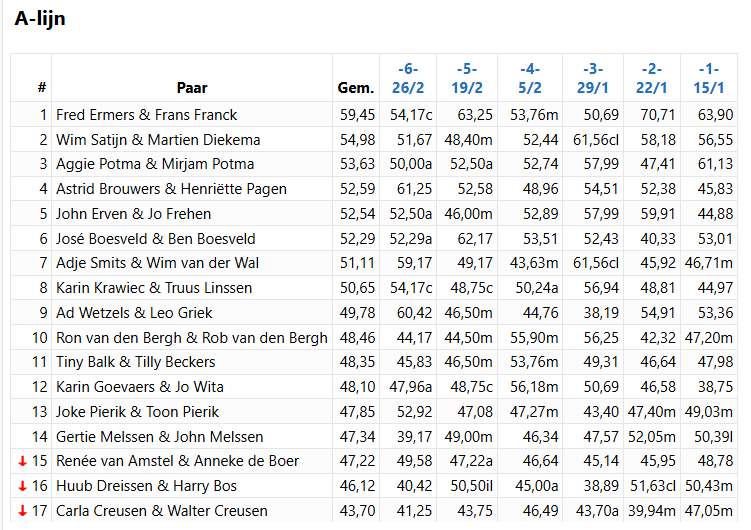
Task: Select pair Karin Krawiec & Truus Linssen
Action: click(x=154, y=288)
